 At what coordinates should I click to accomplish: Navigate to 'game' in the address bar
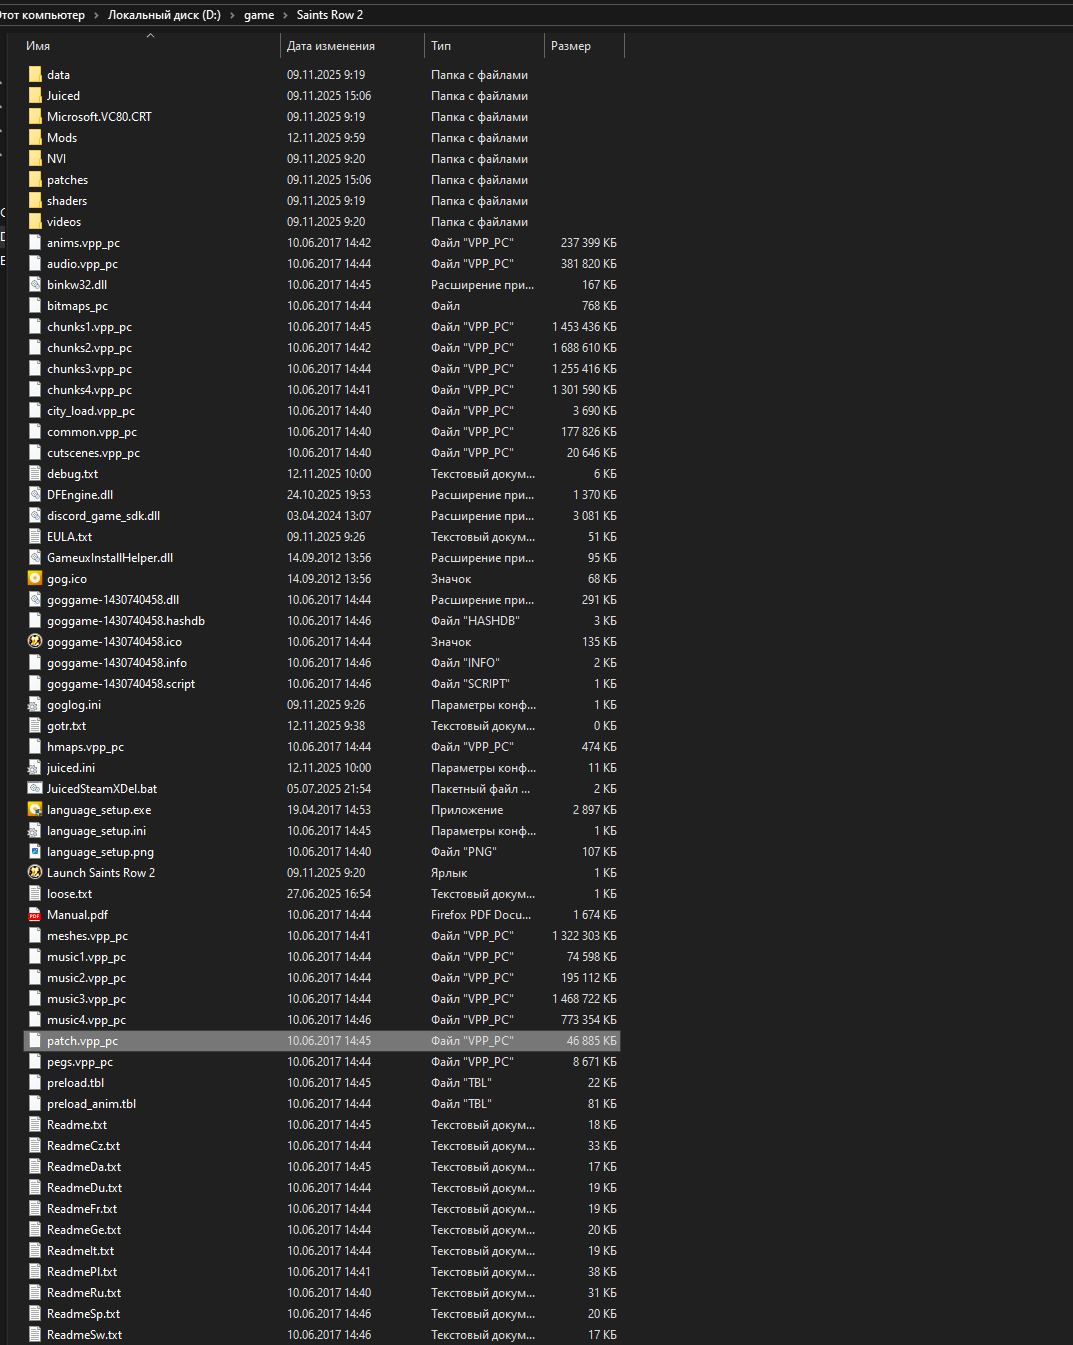tap(259, 15)
